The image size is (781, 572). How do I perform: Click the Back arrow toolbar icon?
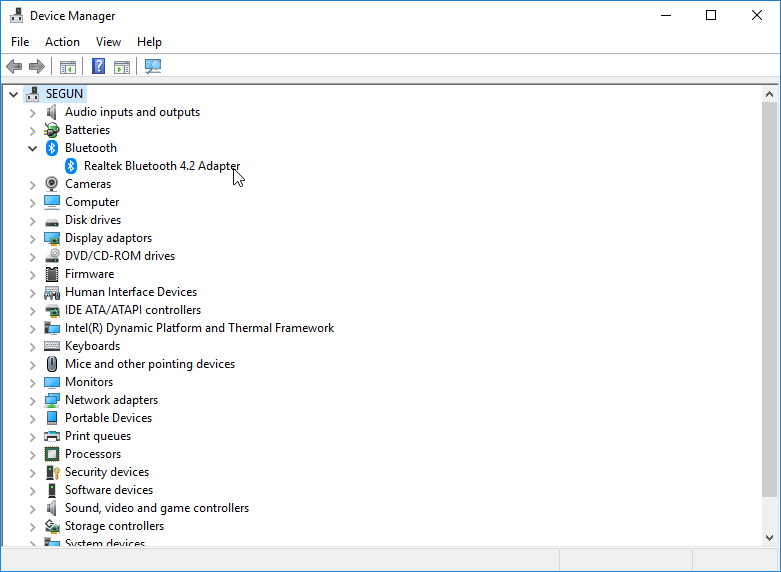point(14,66)
